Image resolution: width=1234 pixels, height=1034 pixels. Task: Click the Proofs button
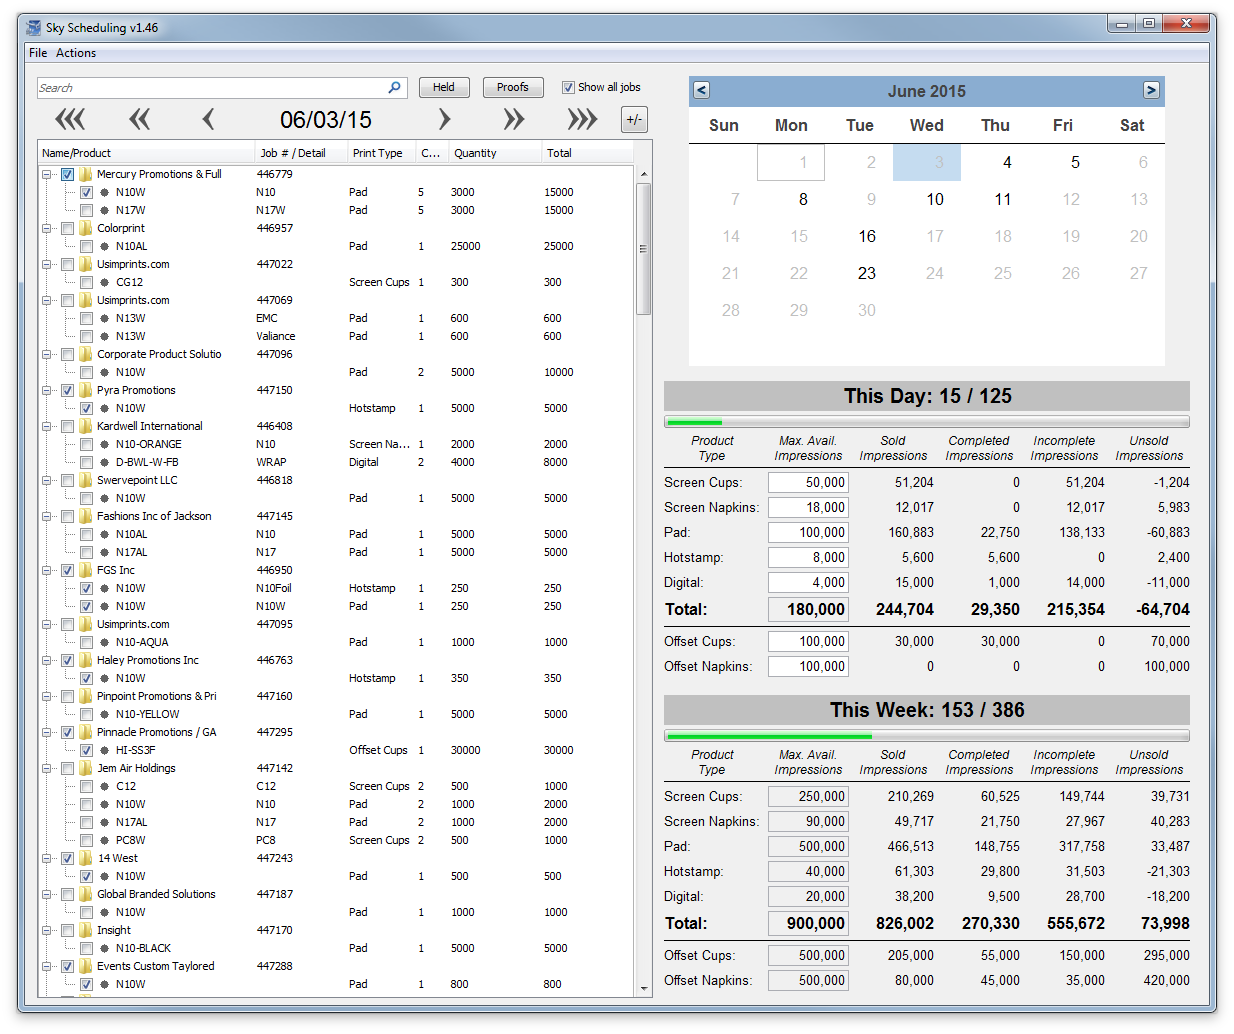coord(513,88)
